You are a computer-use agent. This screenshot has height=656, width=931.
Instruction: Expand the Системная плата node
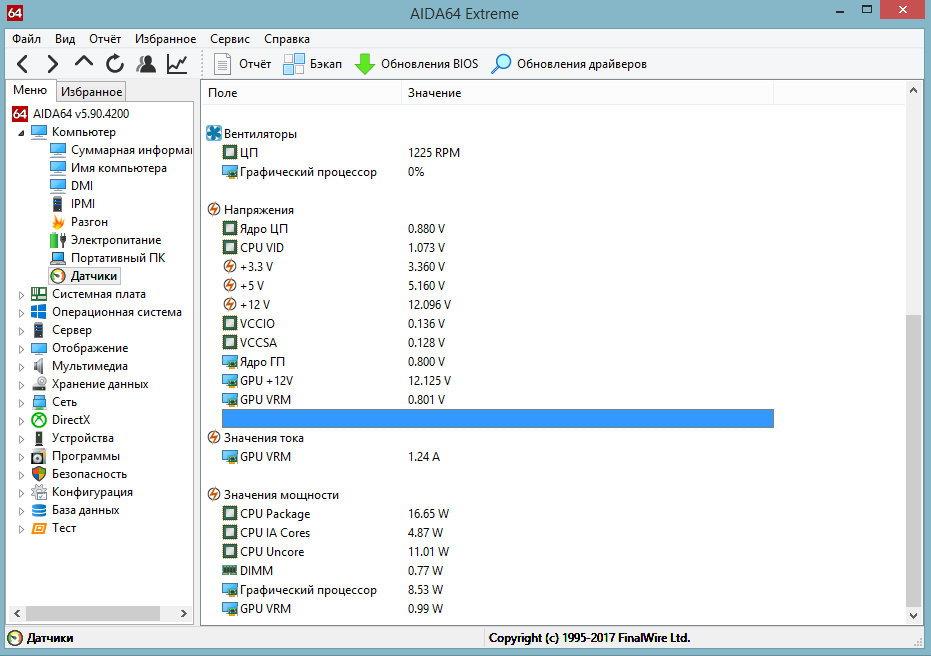(x=21, y=294)
